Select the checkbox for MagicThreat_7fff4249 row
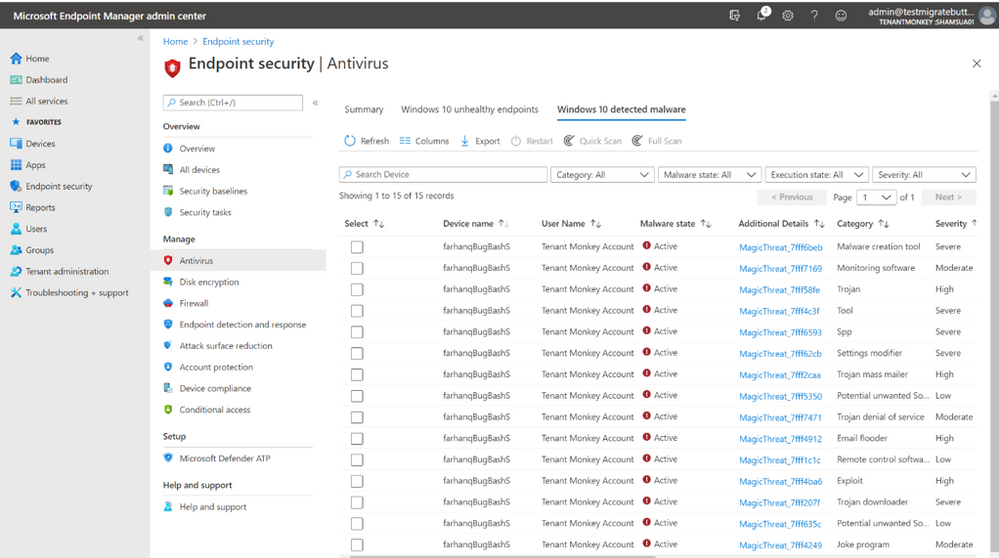Screen dimensions: 999x558 pos(357,545)
